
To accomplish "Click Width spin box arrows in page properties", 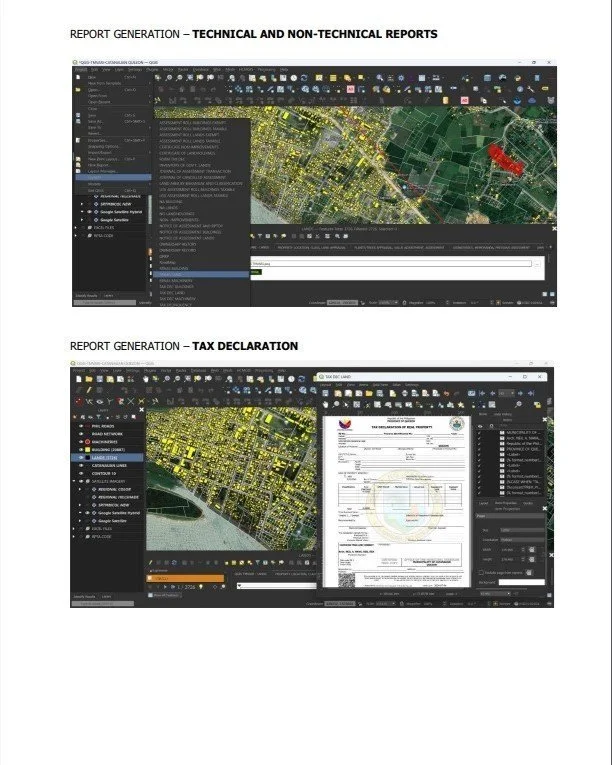I will (523, 549).
